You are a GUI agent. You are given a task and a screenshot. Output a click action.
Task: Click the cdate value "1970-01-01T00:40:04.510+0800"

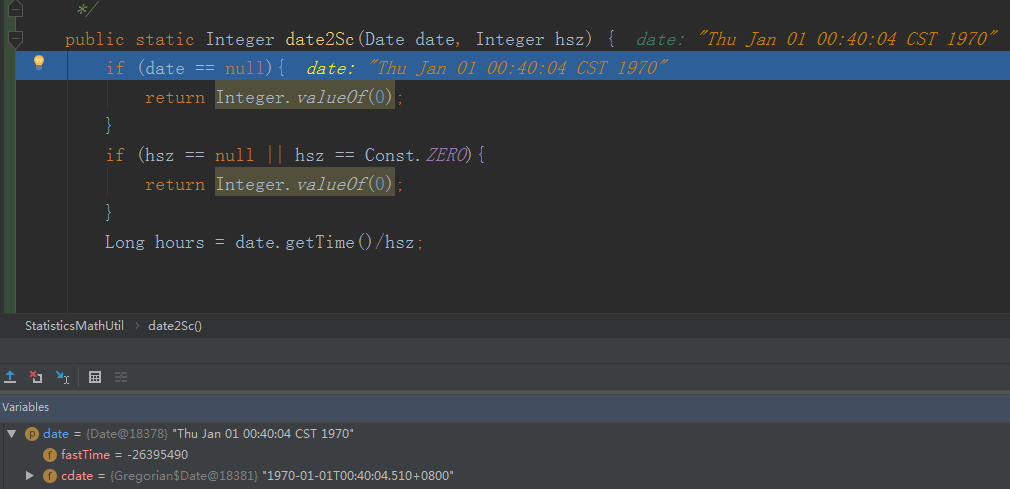click(x=359, y=475)
